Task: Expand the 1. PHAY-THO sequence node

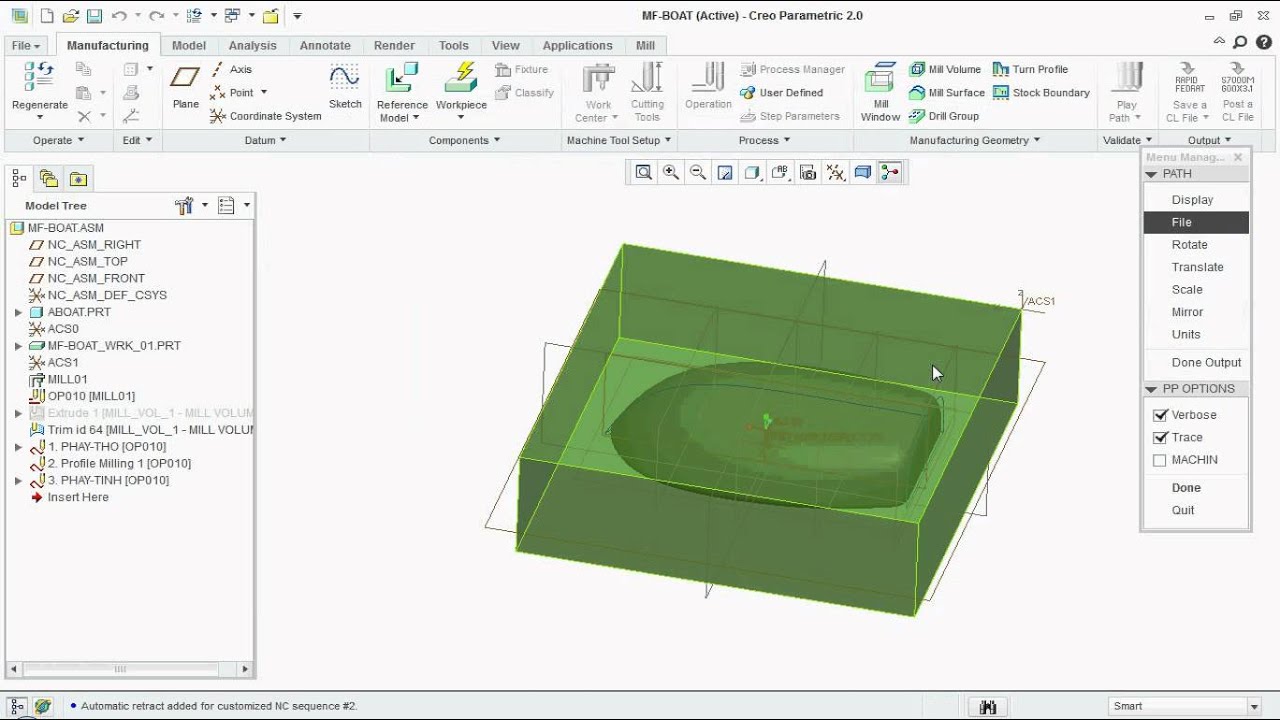Action: [x=18, y=447]
